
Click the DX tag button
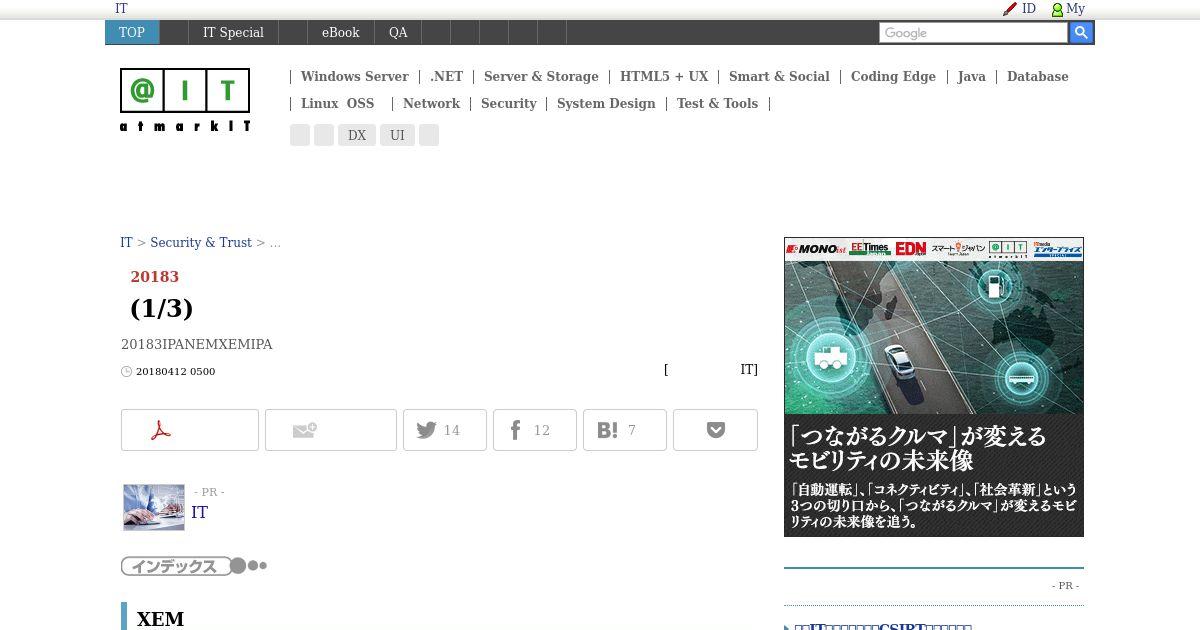(357, 135)
